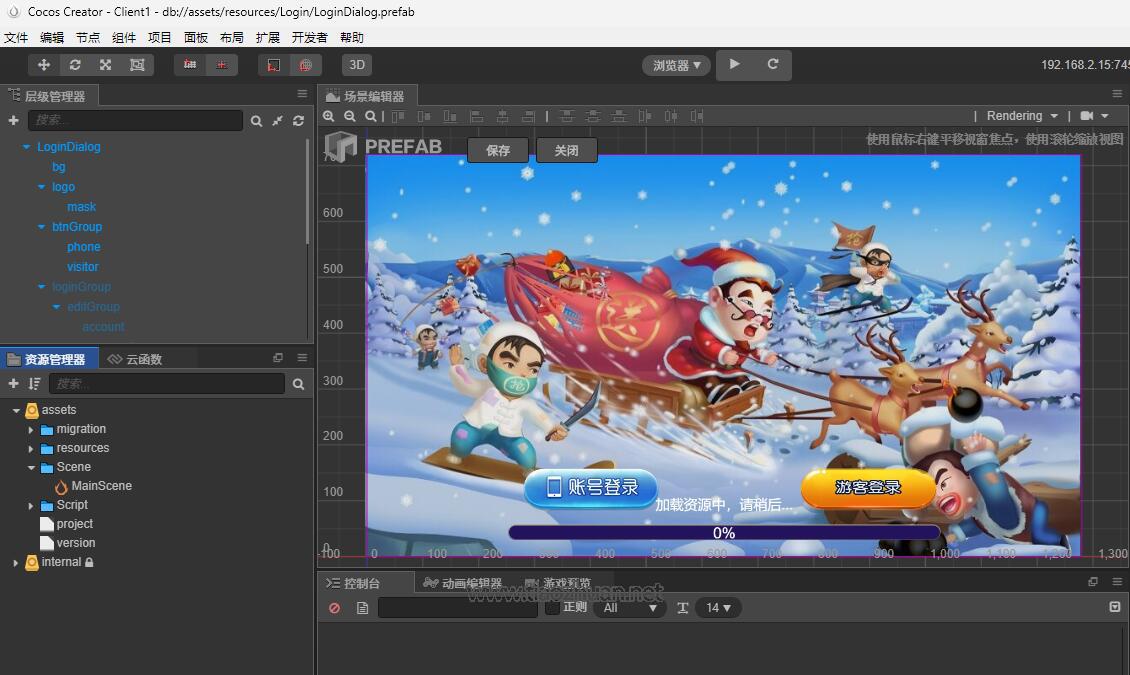Screen dimensions: 1130x675
Task: Open the 浏览器 preview platform dropdown
Action: click(677, 66)
